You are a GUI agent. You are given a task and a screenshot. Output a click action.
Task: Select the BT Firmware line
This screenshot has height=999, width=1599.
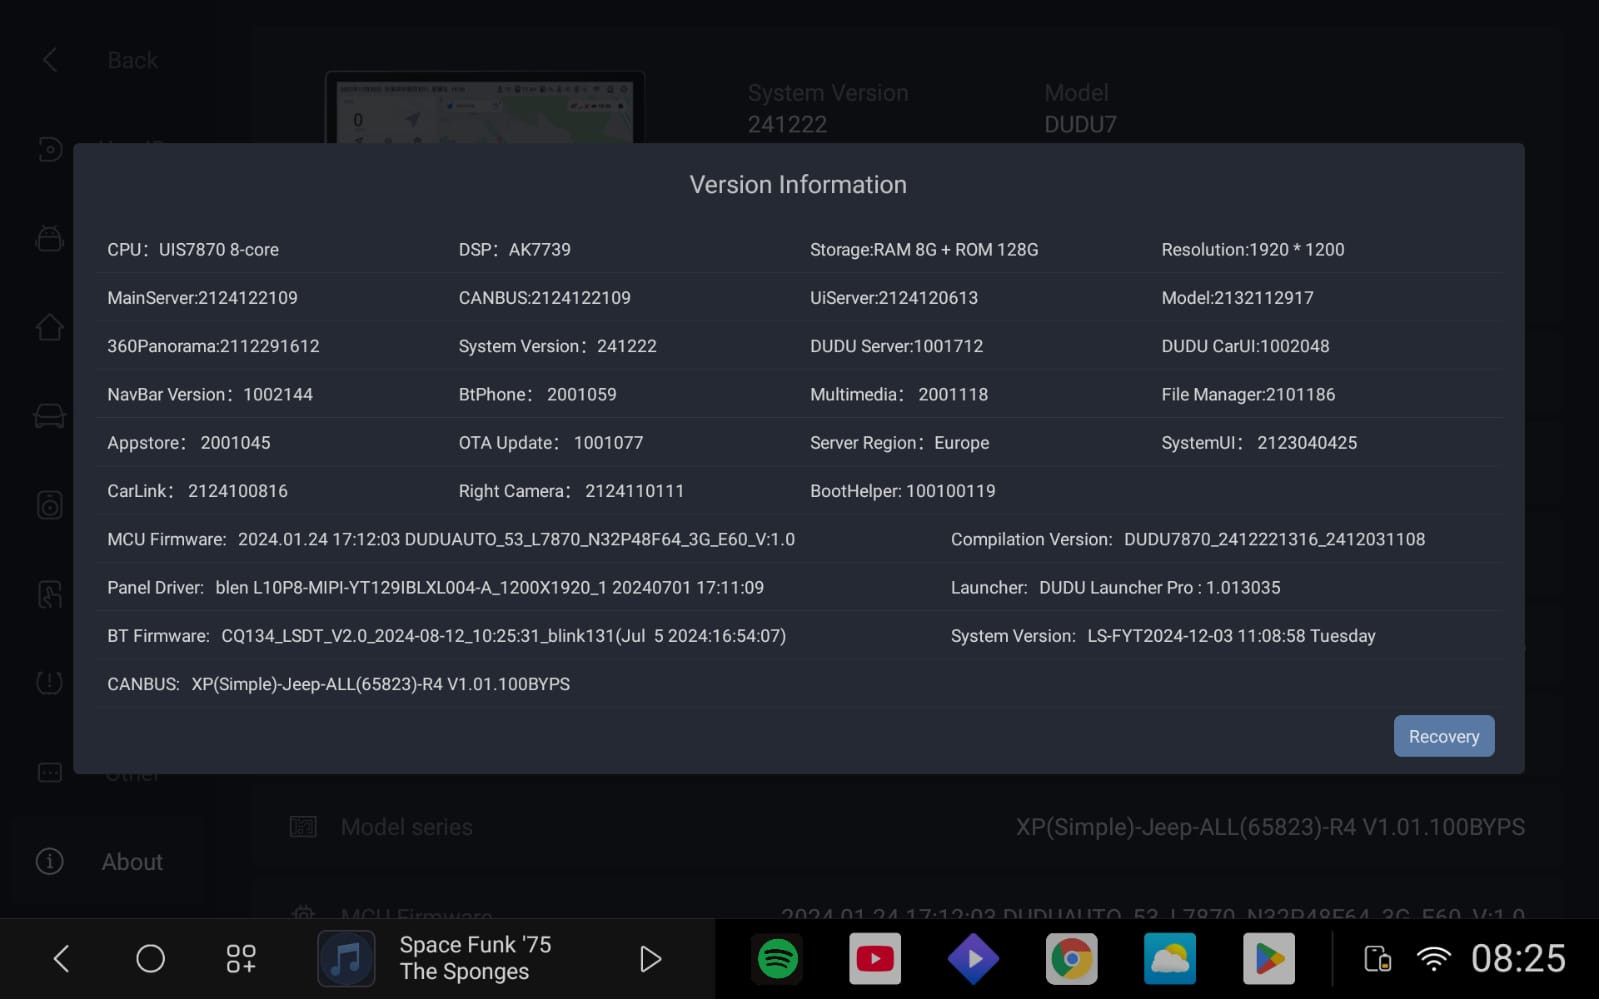pos(446,636)
